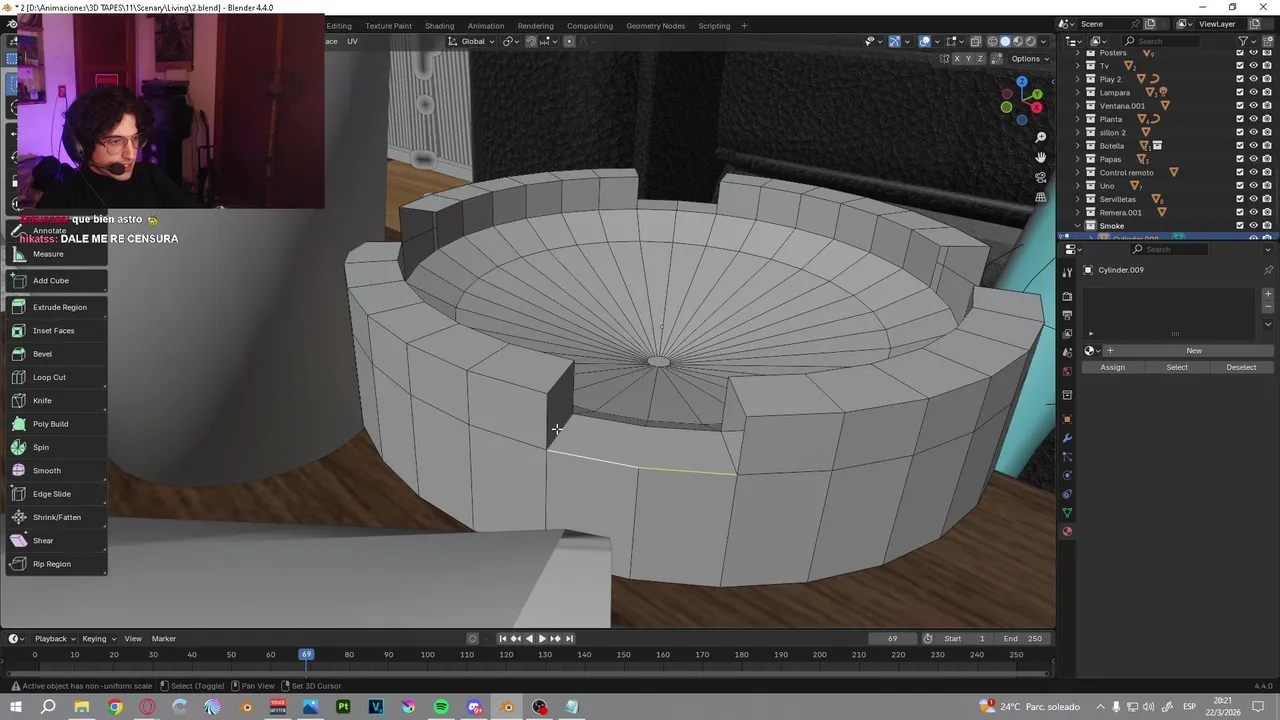Screen dimensions: 1280x720
Task: Open the Global transform orientation dropdown
Action: coord(472,41)
